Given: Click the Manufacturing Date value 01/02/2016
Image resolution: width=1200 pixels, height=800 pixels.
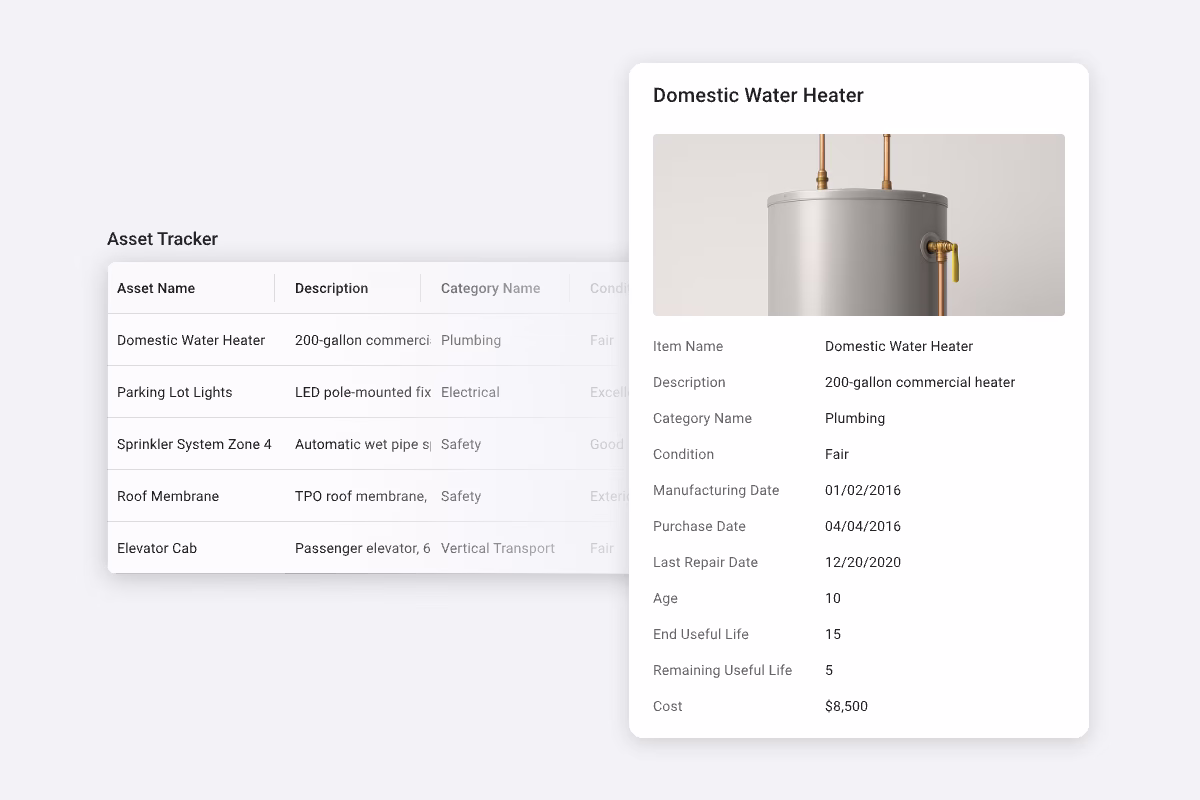Looking at the screenshot, I should click(x=862, y=490).
